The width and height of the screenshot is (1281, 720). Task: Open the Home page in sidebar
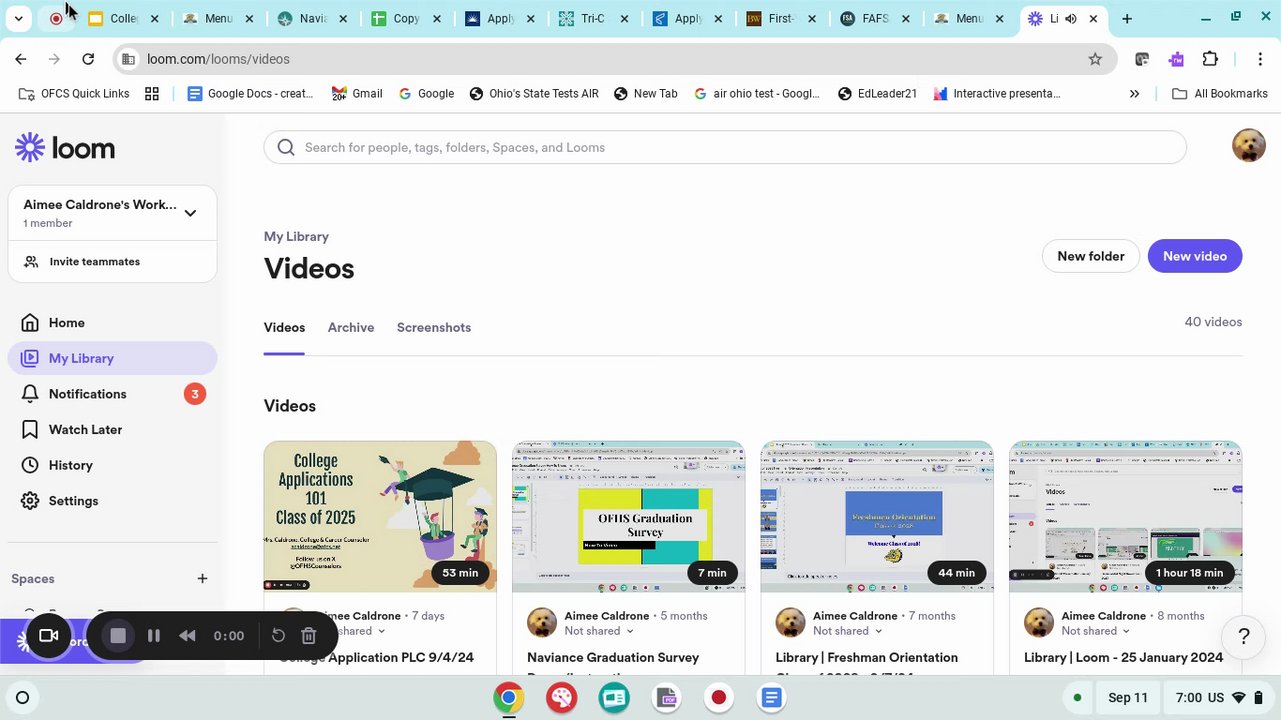(x=112, y=323)
